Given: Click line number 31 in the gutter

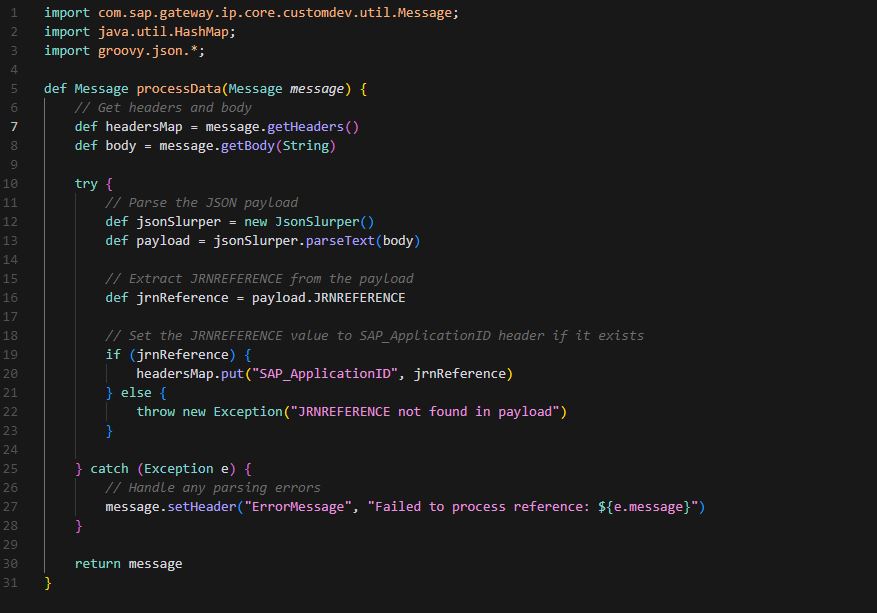Looking at the screenshot, I should tap(11, 582).
